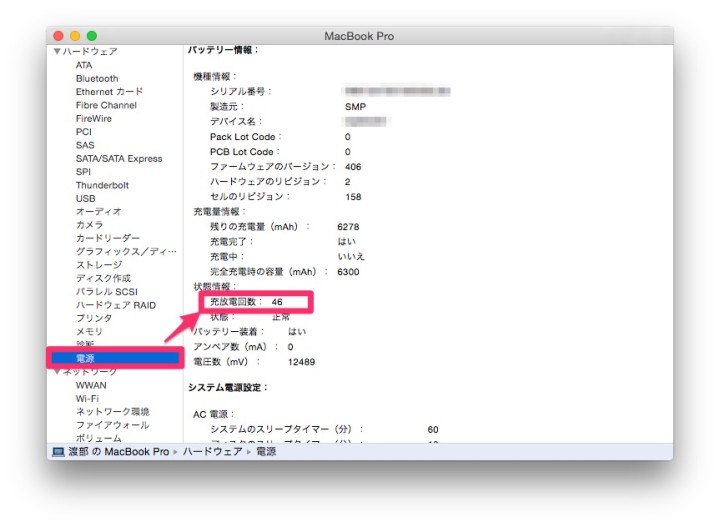The image size is (720, 527).
Task: Open SATA/SATA Express in the sidebar
Action: pyautogui.click(x=119, y=158)
